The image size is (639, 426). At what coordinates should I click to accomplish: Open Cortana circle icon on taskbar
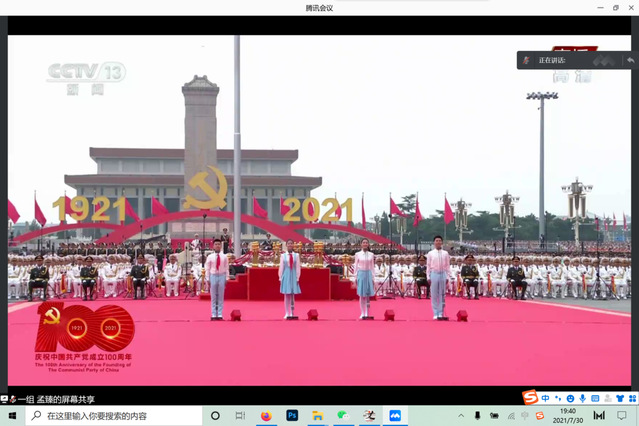click(x=215, y=415)
